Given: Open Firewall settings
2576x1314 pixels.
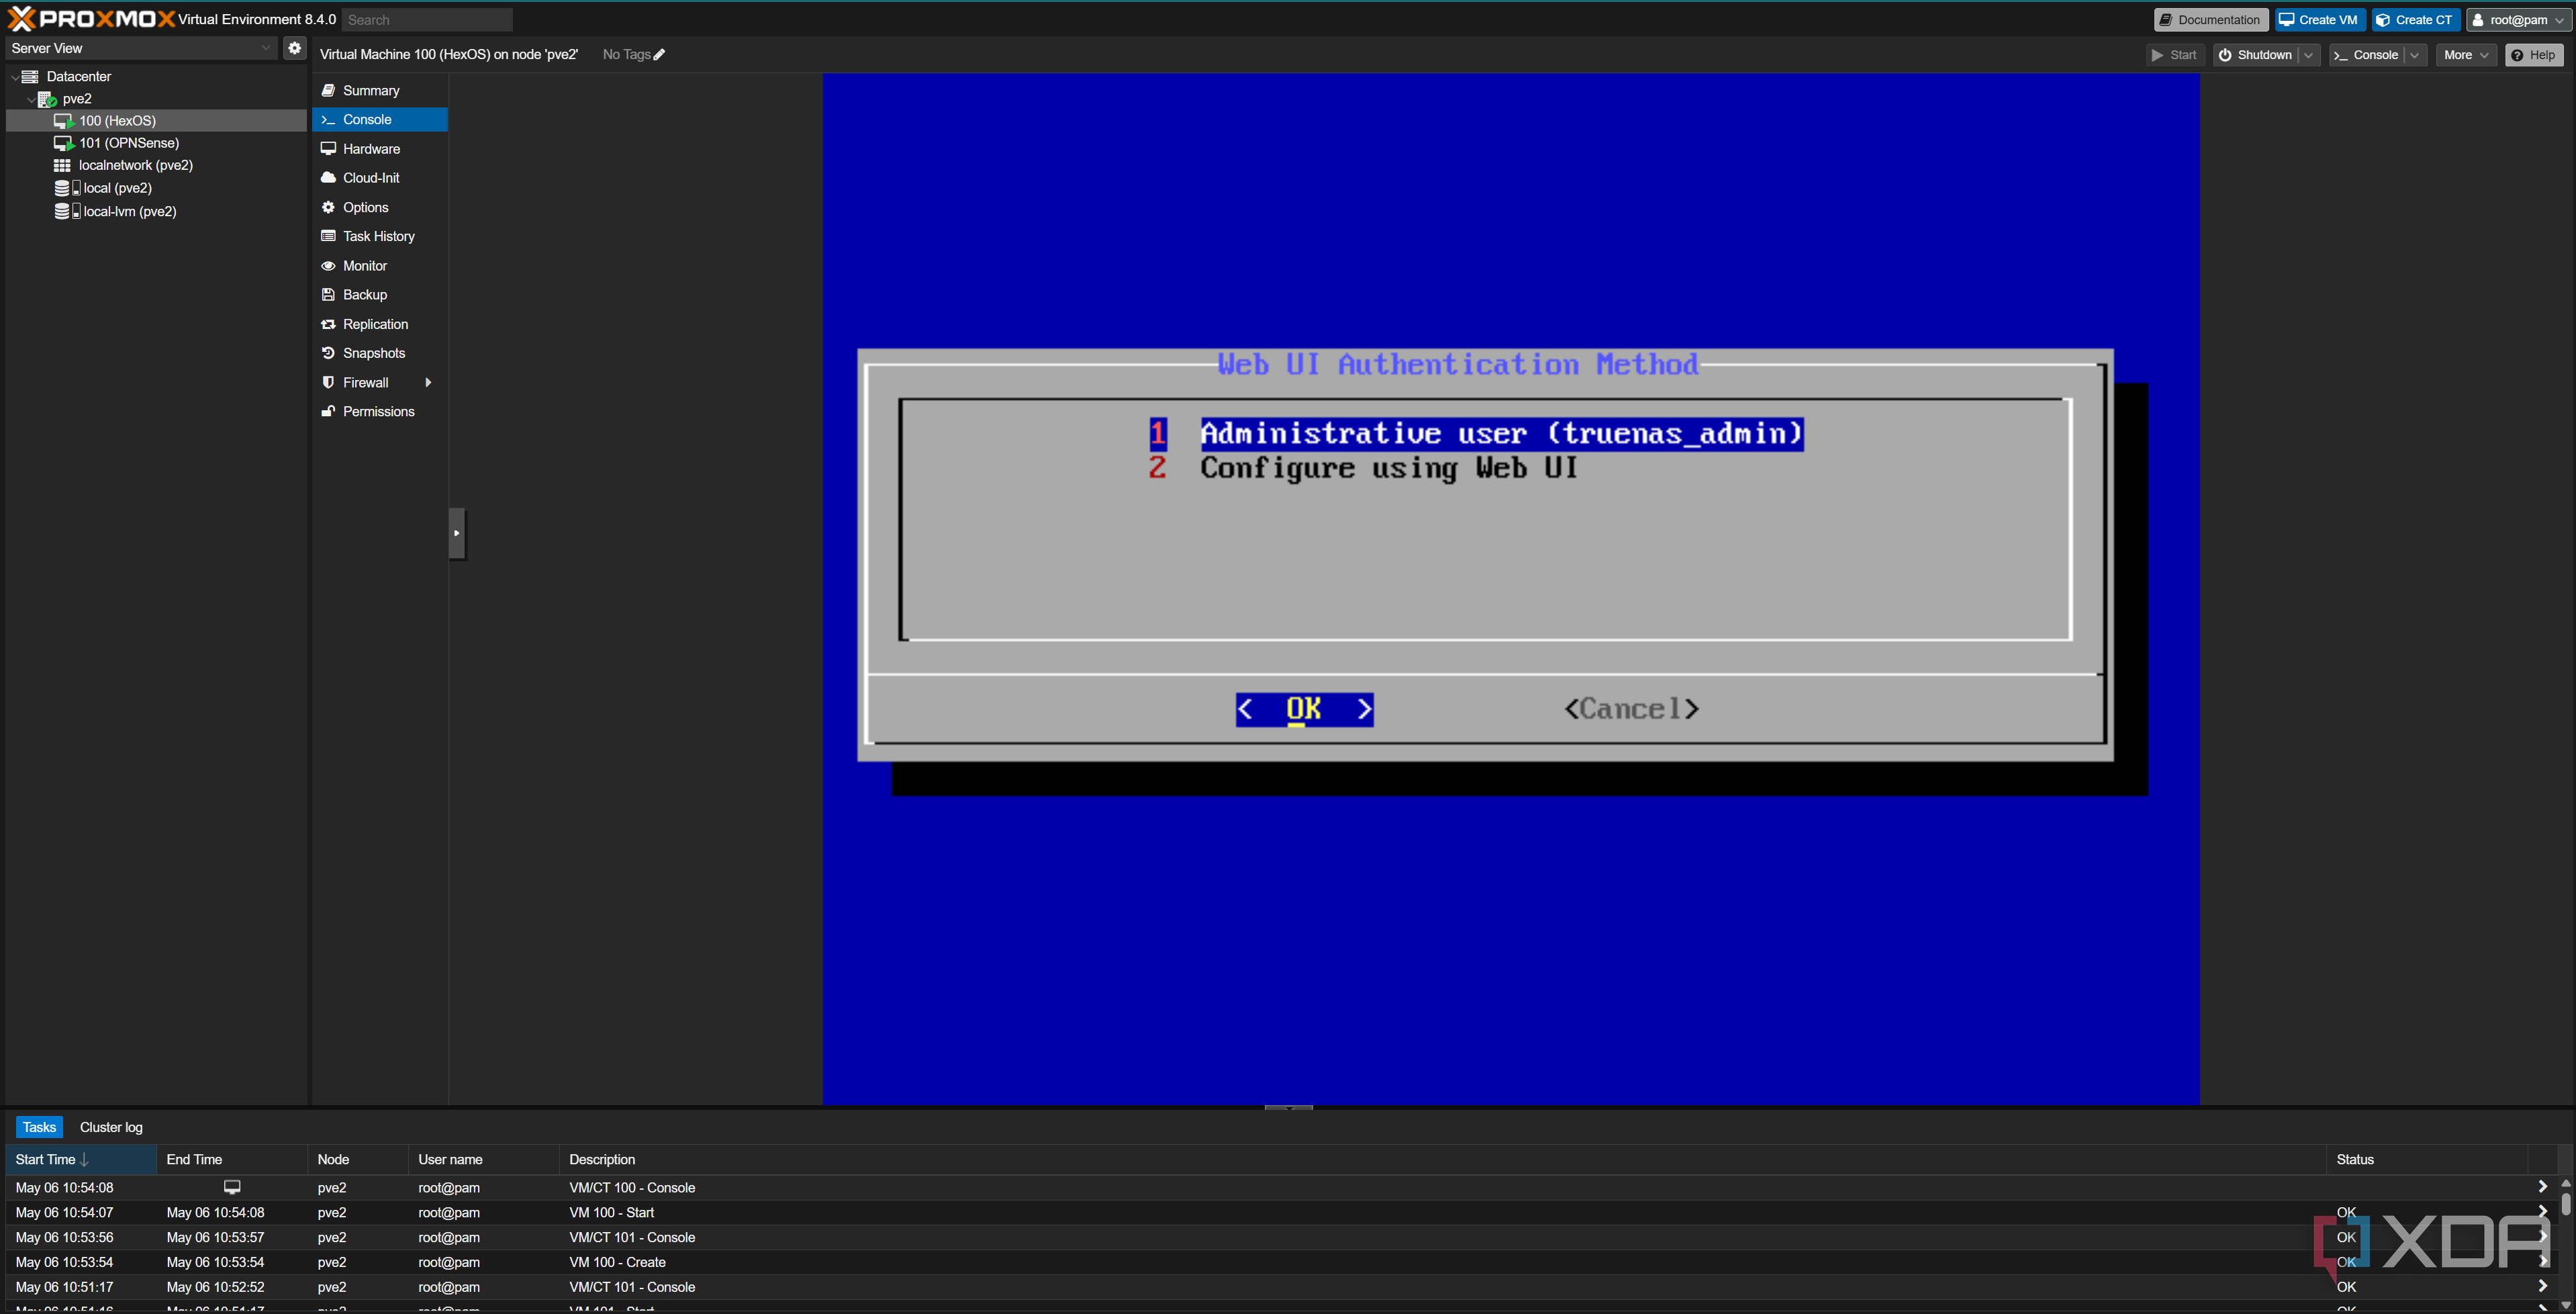Looking at the screenshot, I should (366, 383).
